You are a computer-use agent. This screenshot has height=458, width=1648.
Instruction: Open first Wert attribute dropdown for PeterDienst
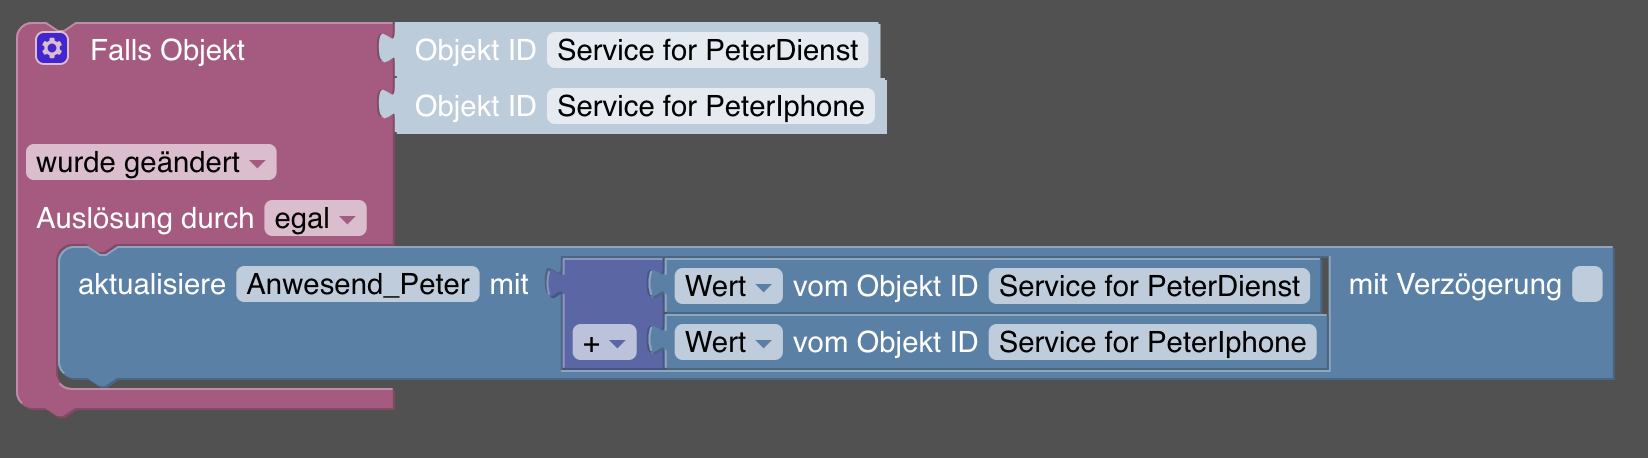coord(728,286)
